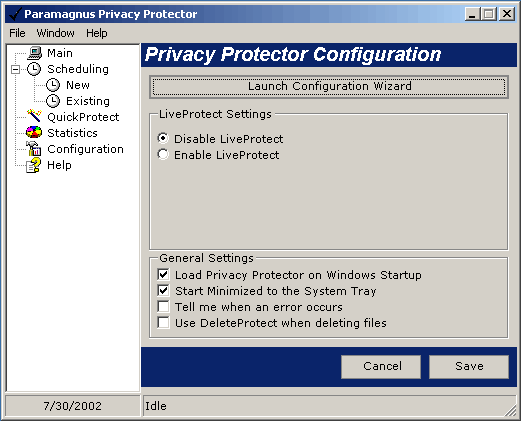
Task: Click the Help question mark icon
Action: [34, 165]
